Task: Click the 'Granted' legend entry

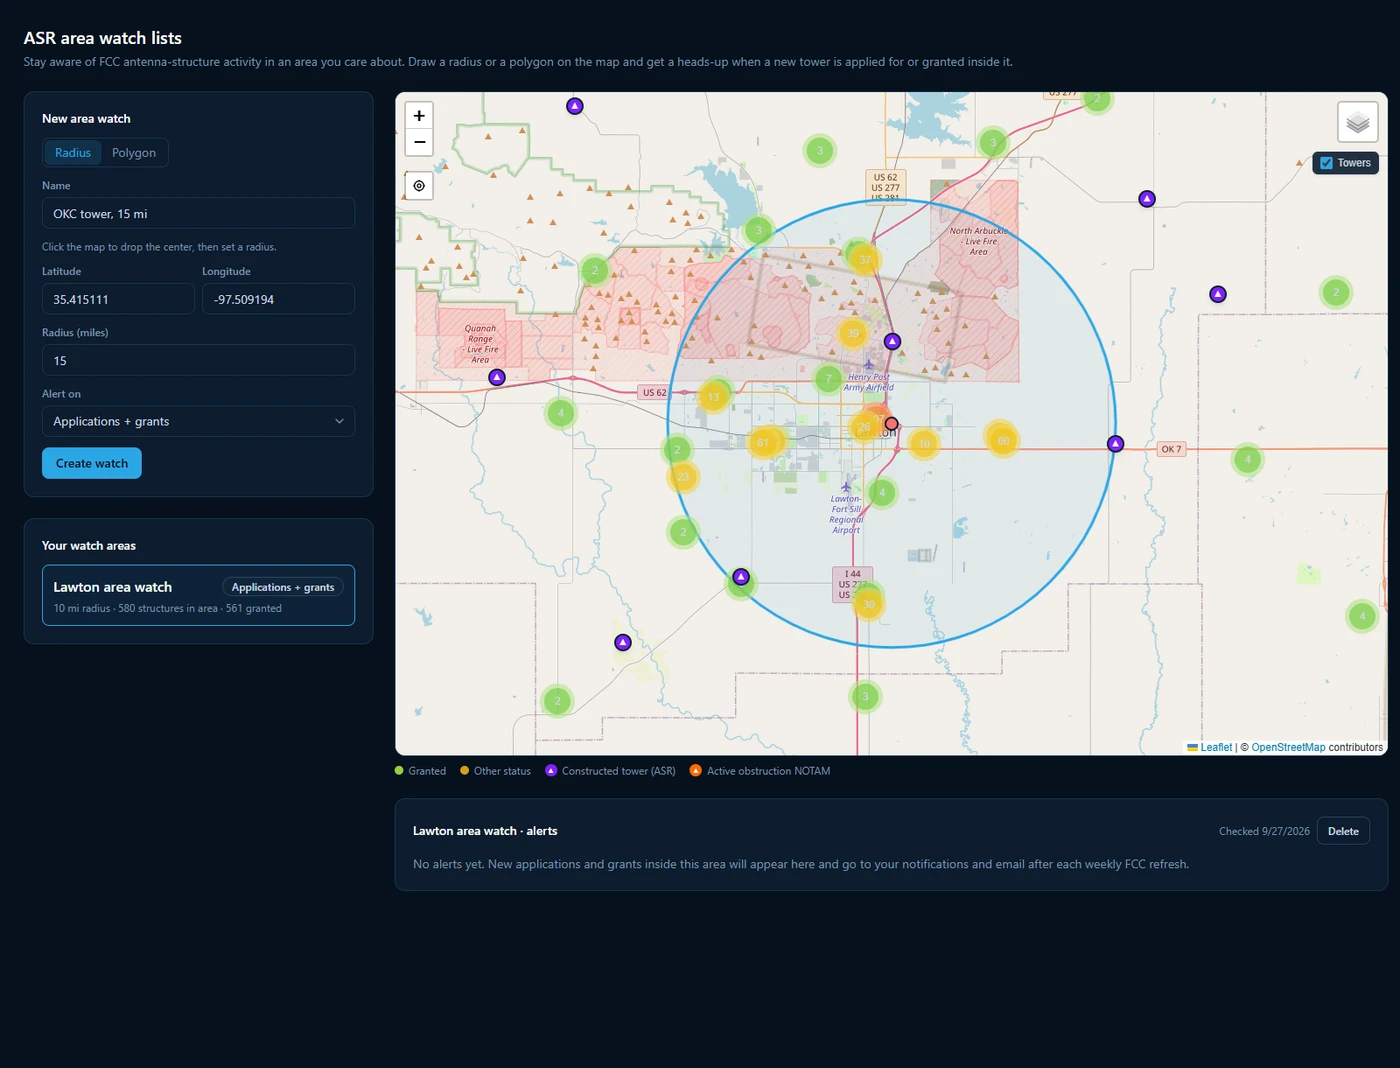Action: point(420,771)
